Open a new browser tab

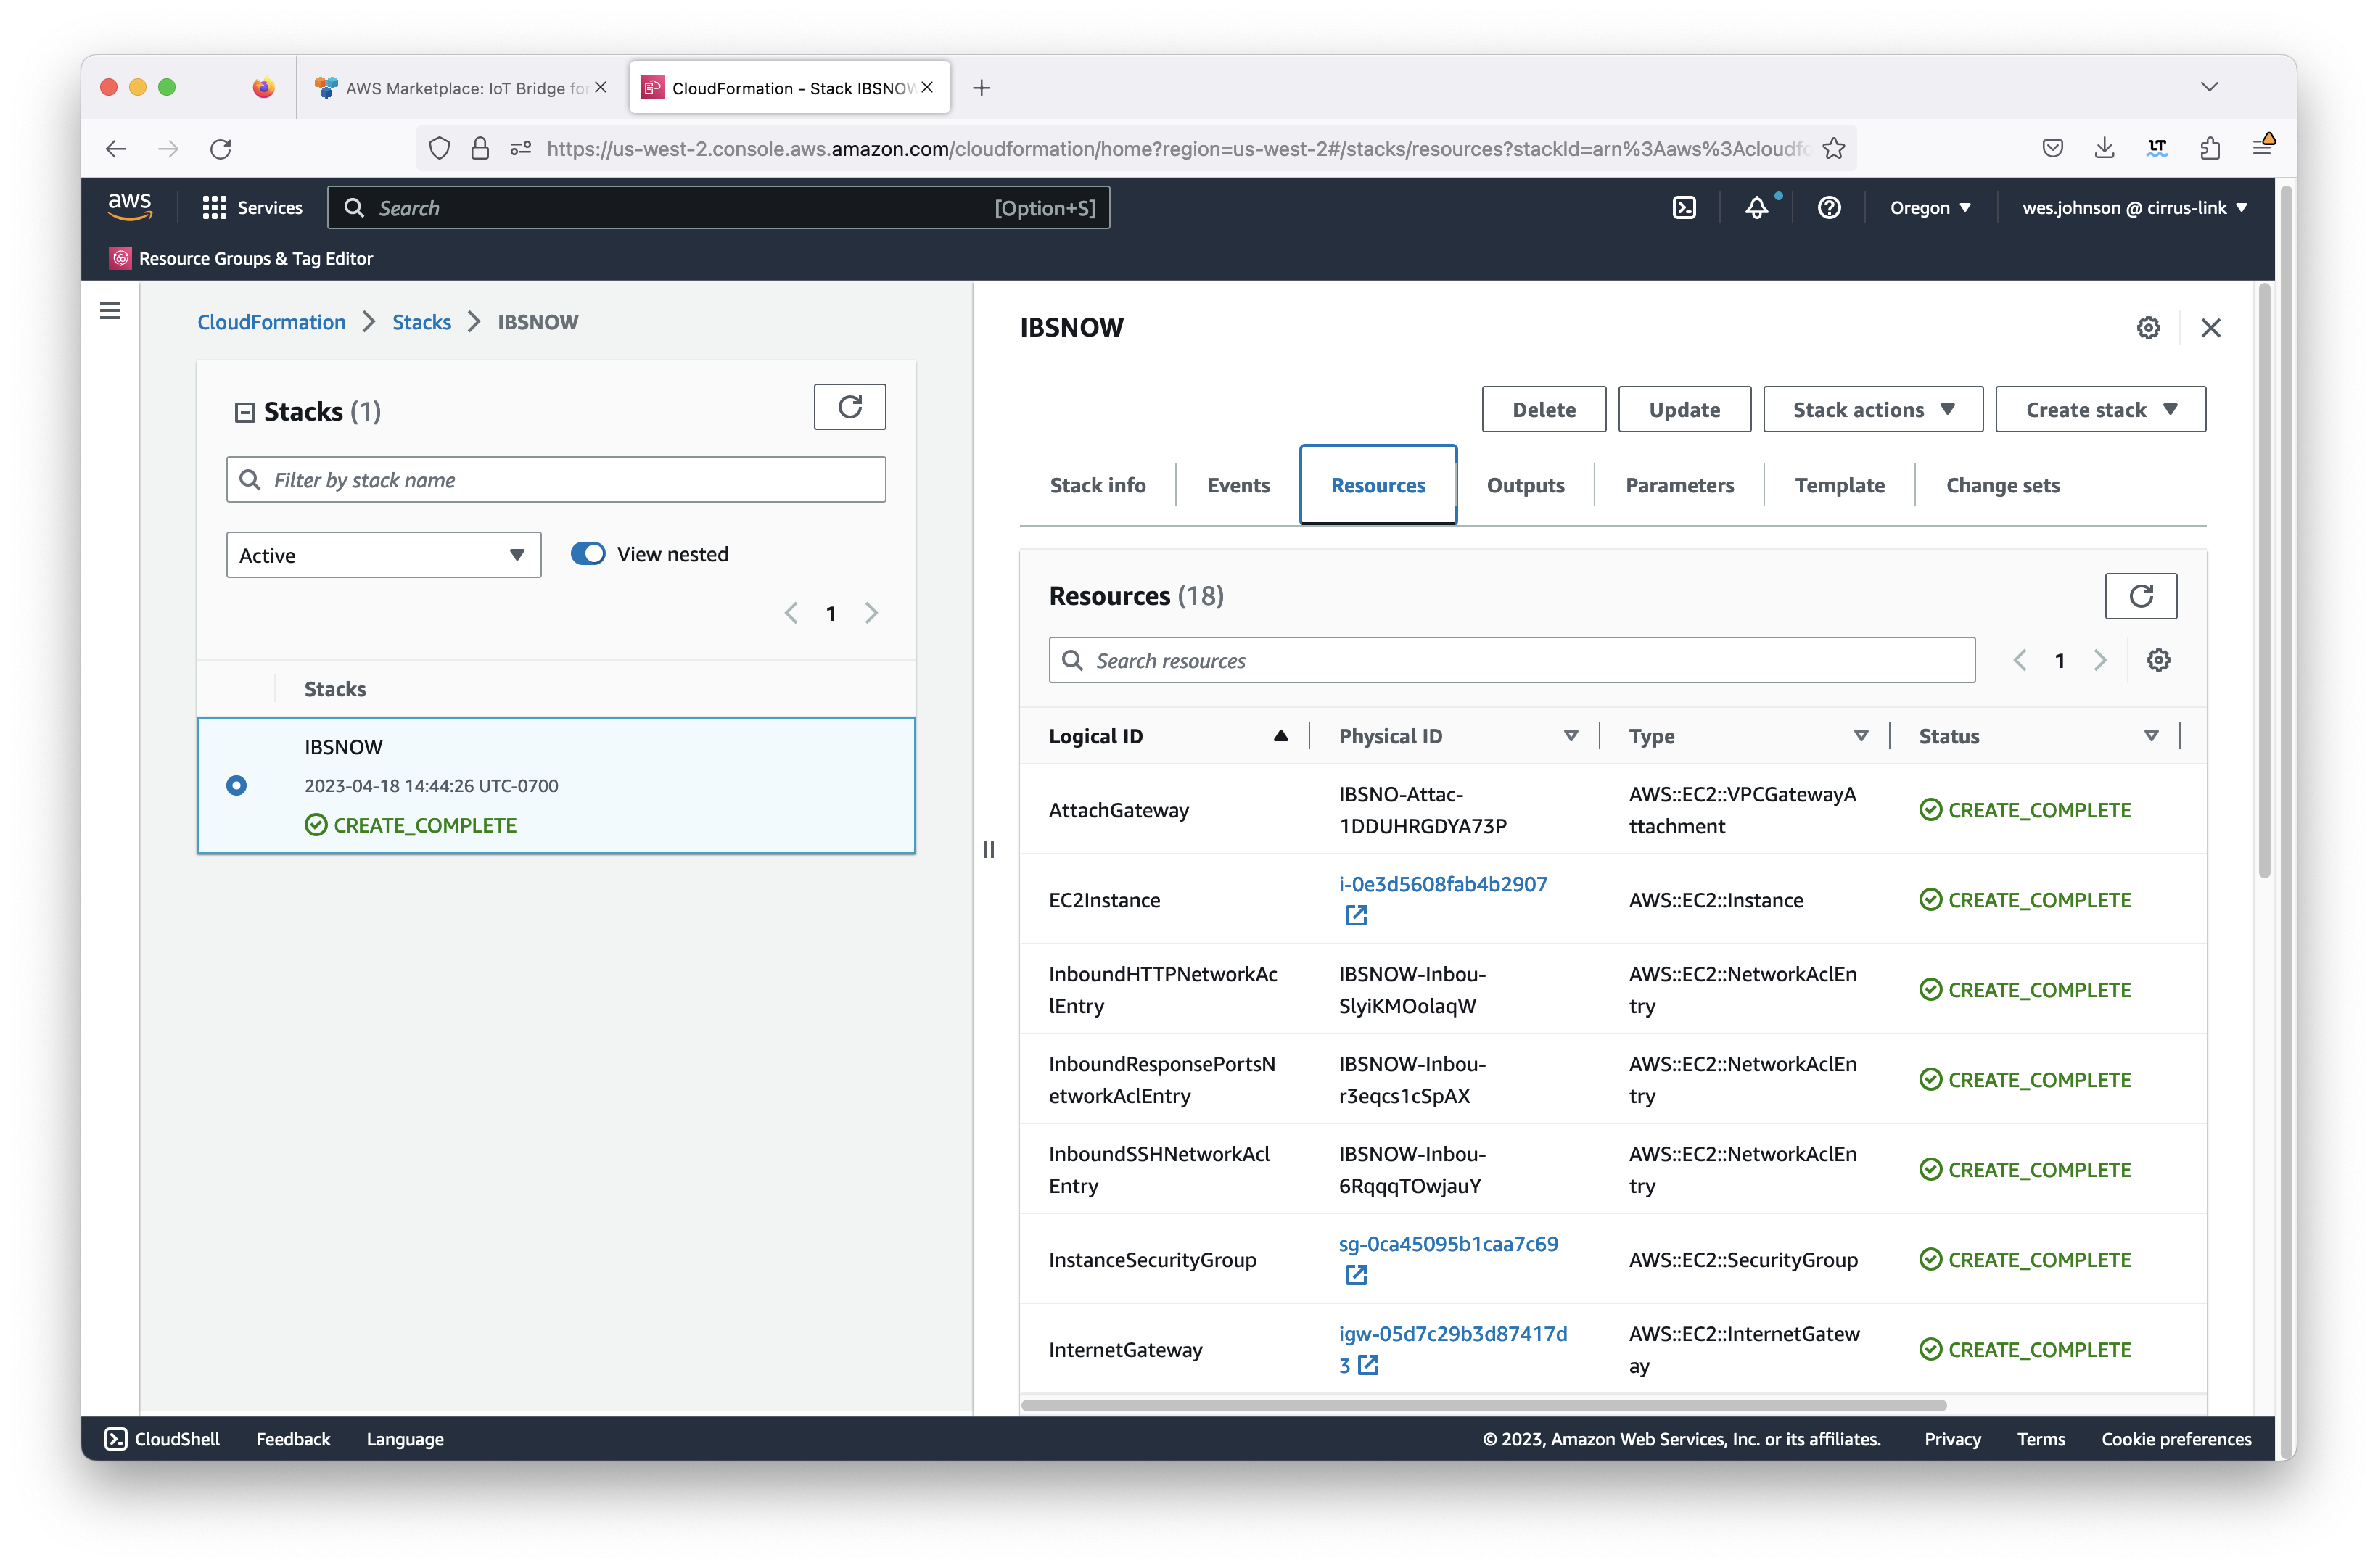click(981, 88)
